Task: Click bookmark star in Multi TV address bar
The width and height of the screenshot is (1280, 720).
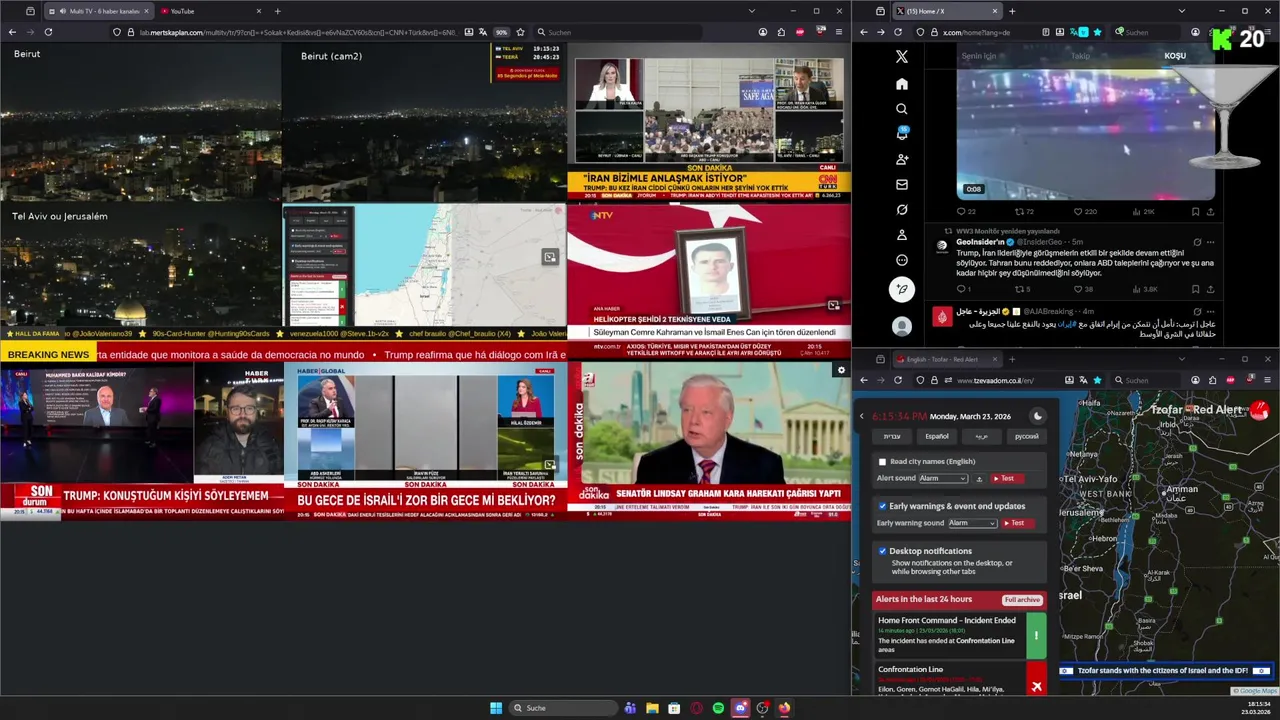Action: pyautogui.click(x=520, y=32)
